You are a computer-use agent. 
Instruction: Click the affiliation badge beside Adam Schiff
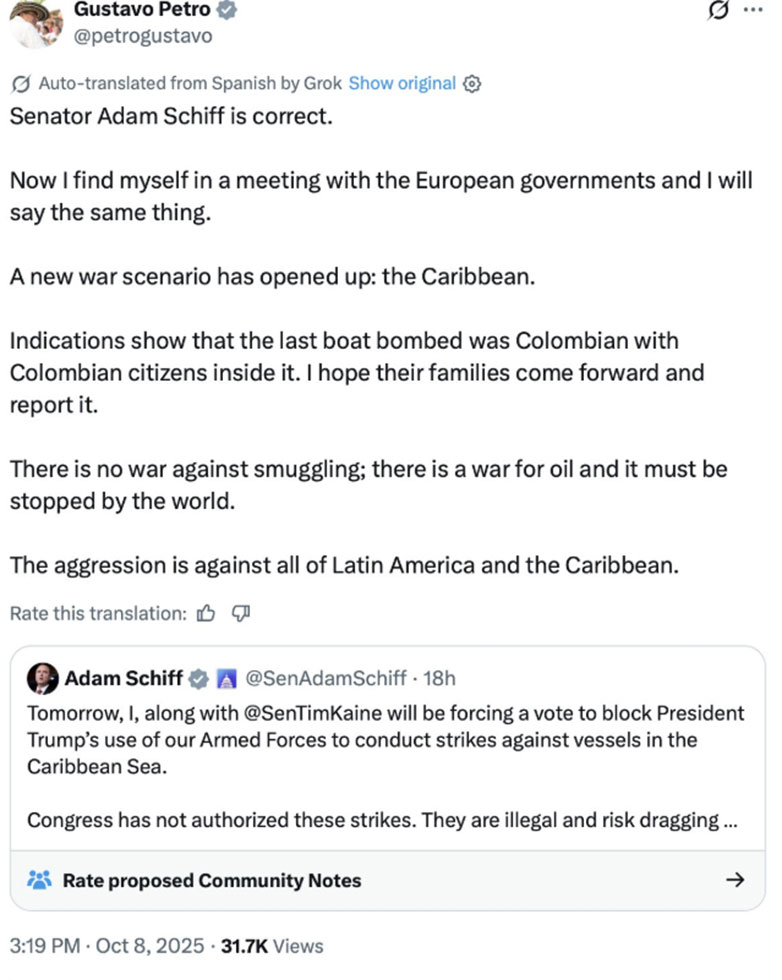tap(225, 679)
